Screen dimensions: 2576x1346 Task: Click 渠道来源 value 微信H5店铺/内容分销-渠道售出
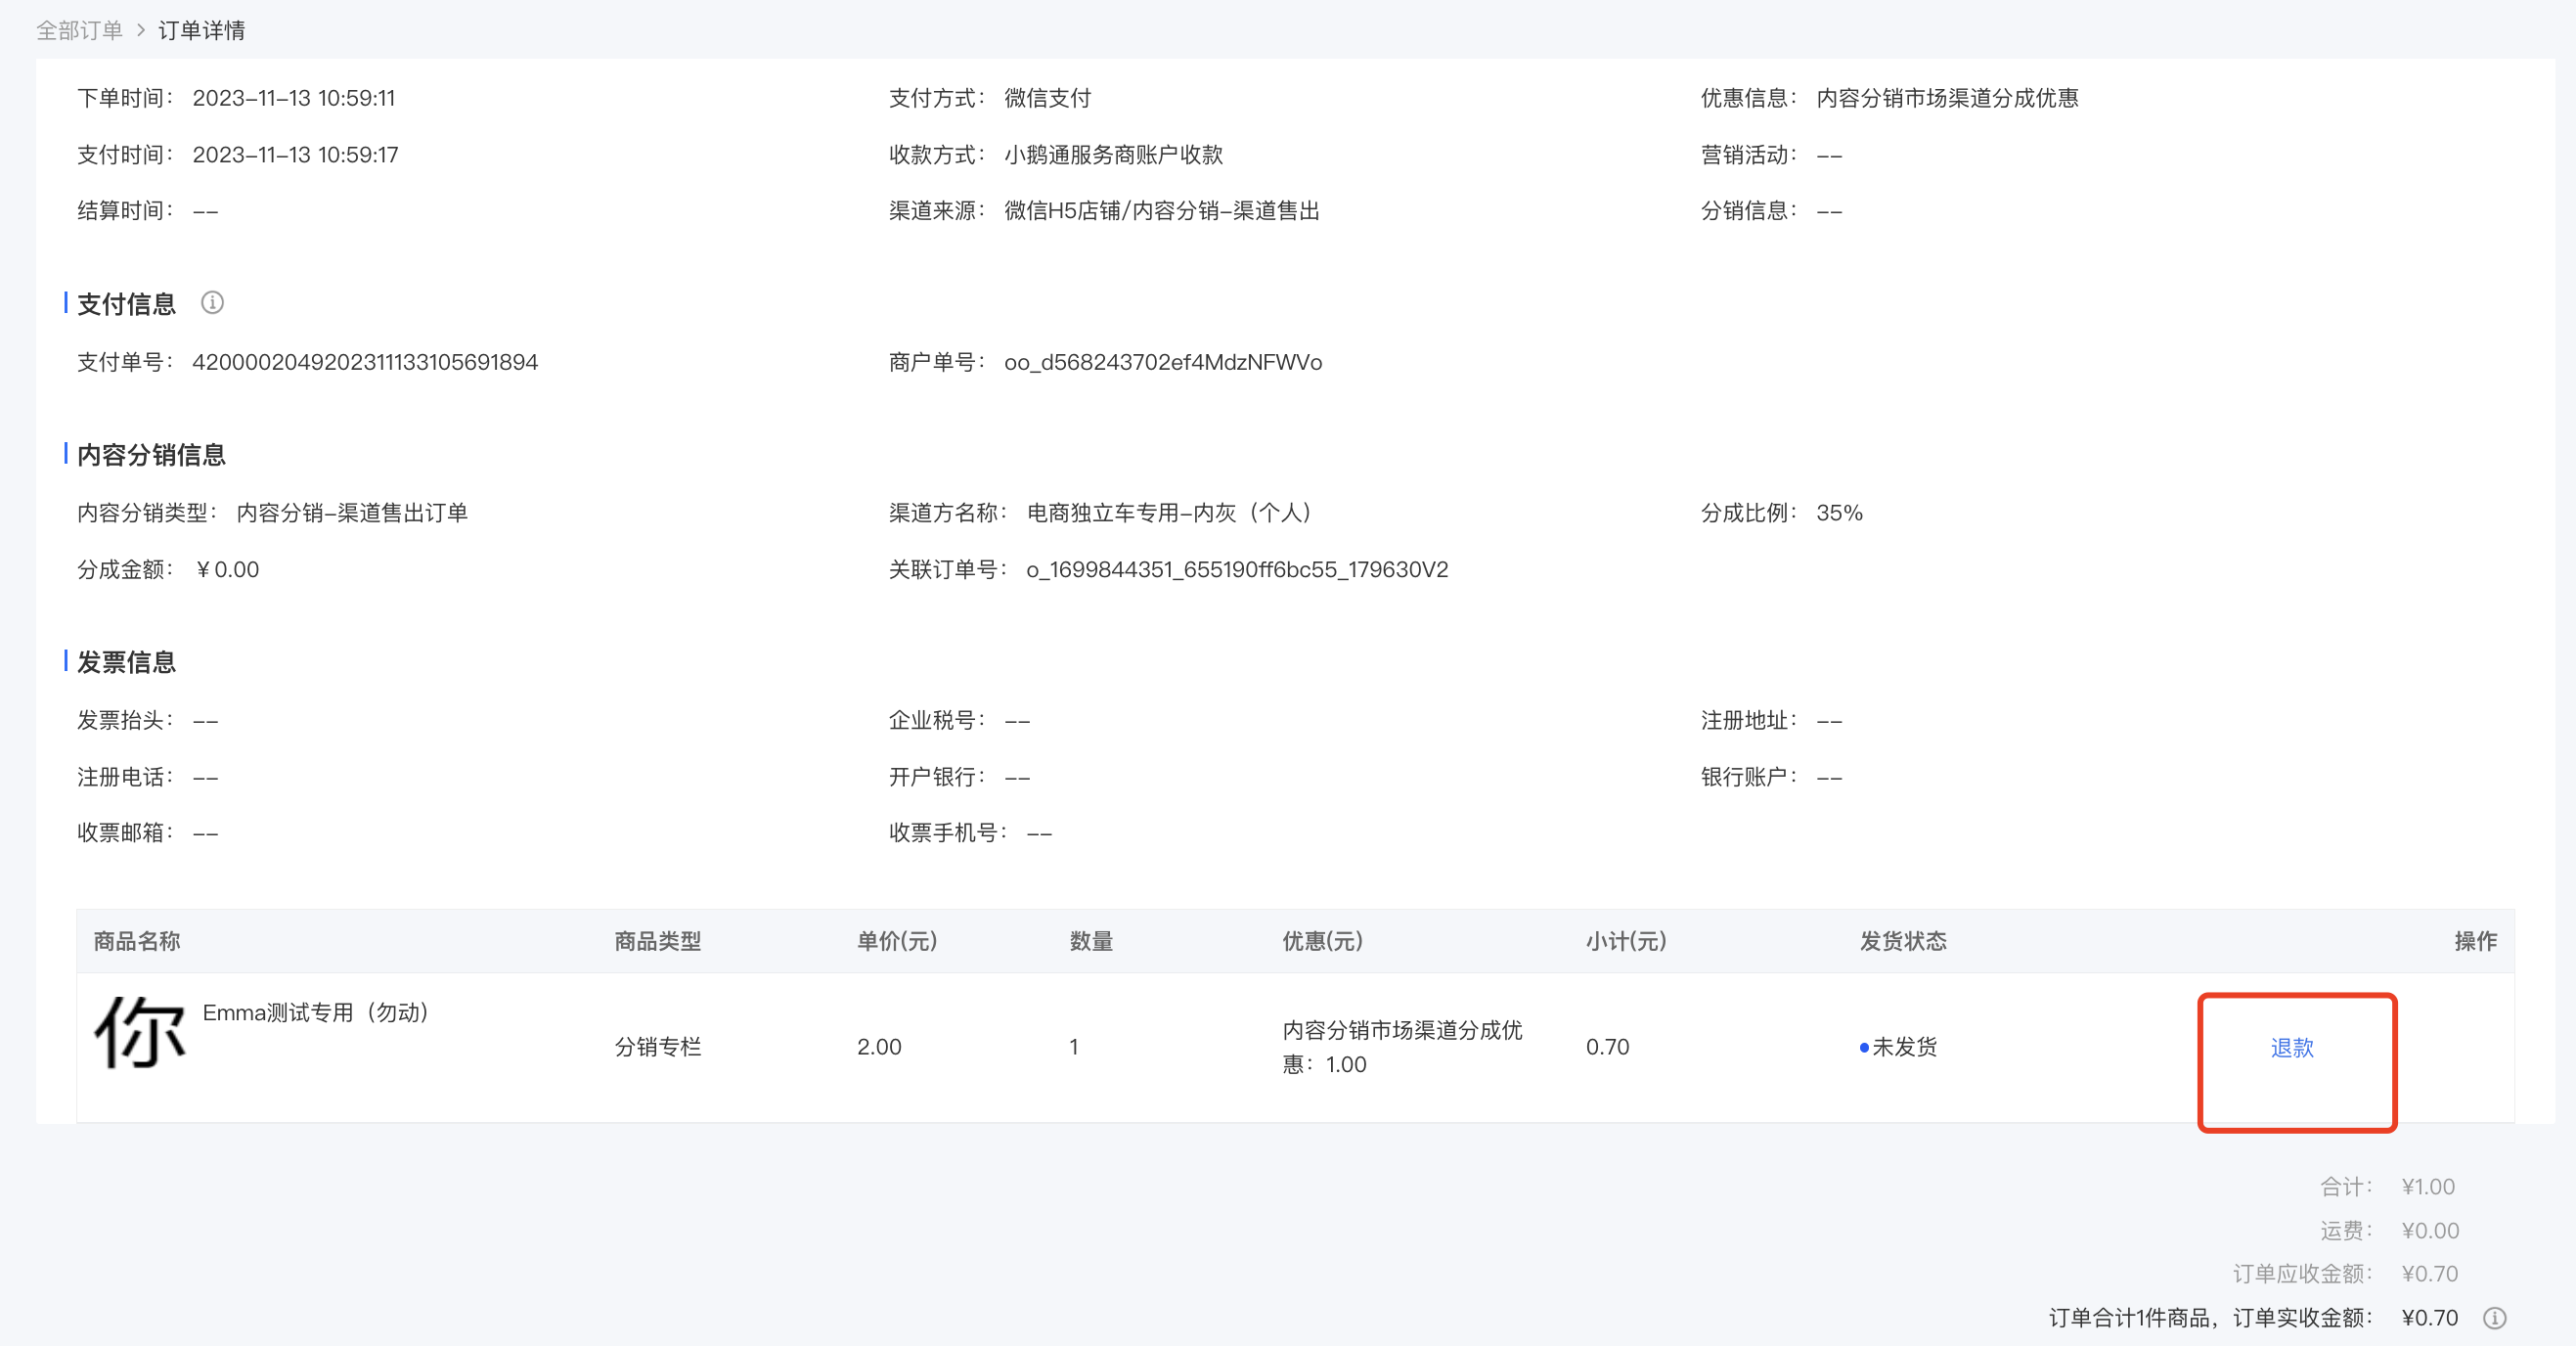point(1162,211)
